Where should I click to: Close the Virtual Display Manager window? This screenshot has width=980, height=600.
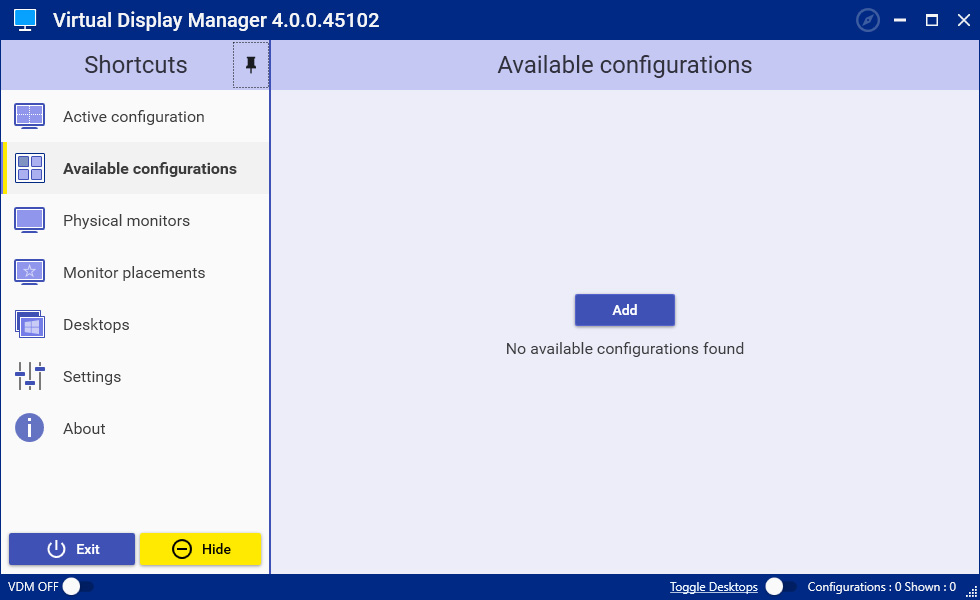click(x=963, y=20)
